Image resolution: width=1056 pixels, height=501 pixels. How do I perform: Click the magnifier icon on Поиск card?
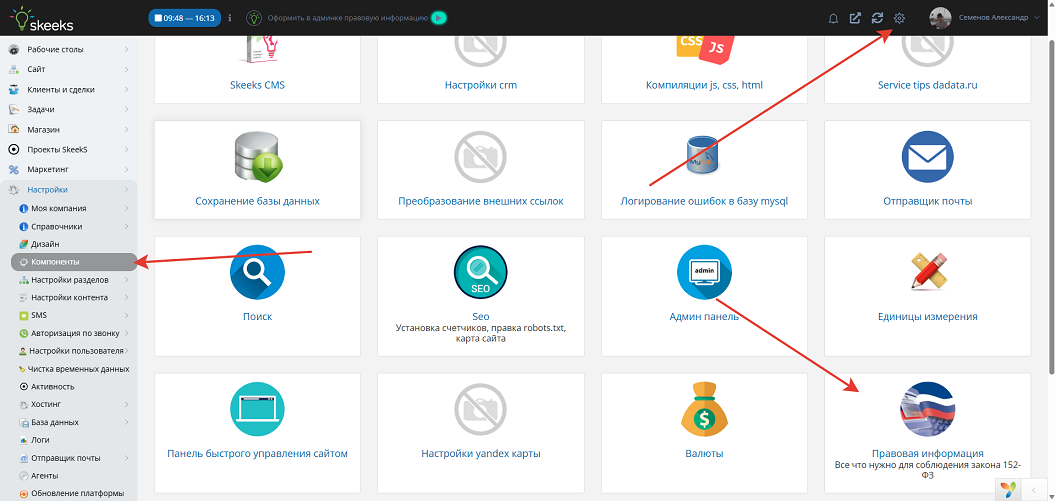[x=257, y=272]
